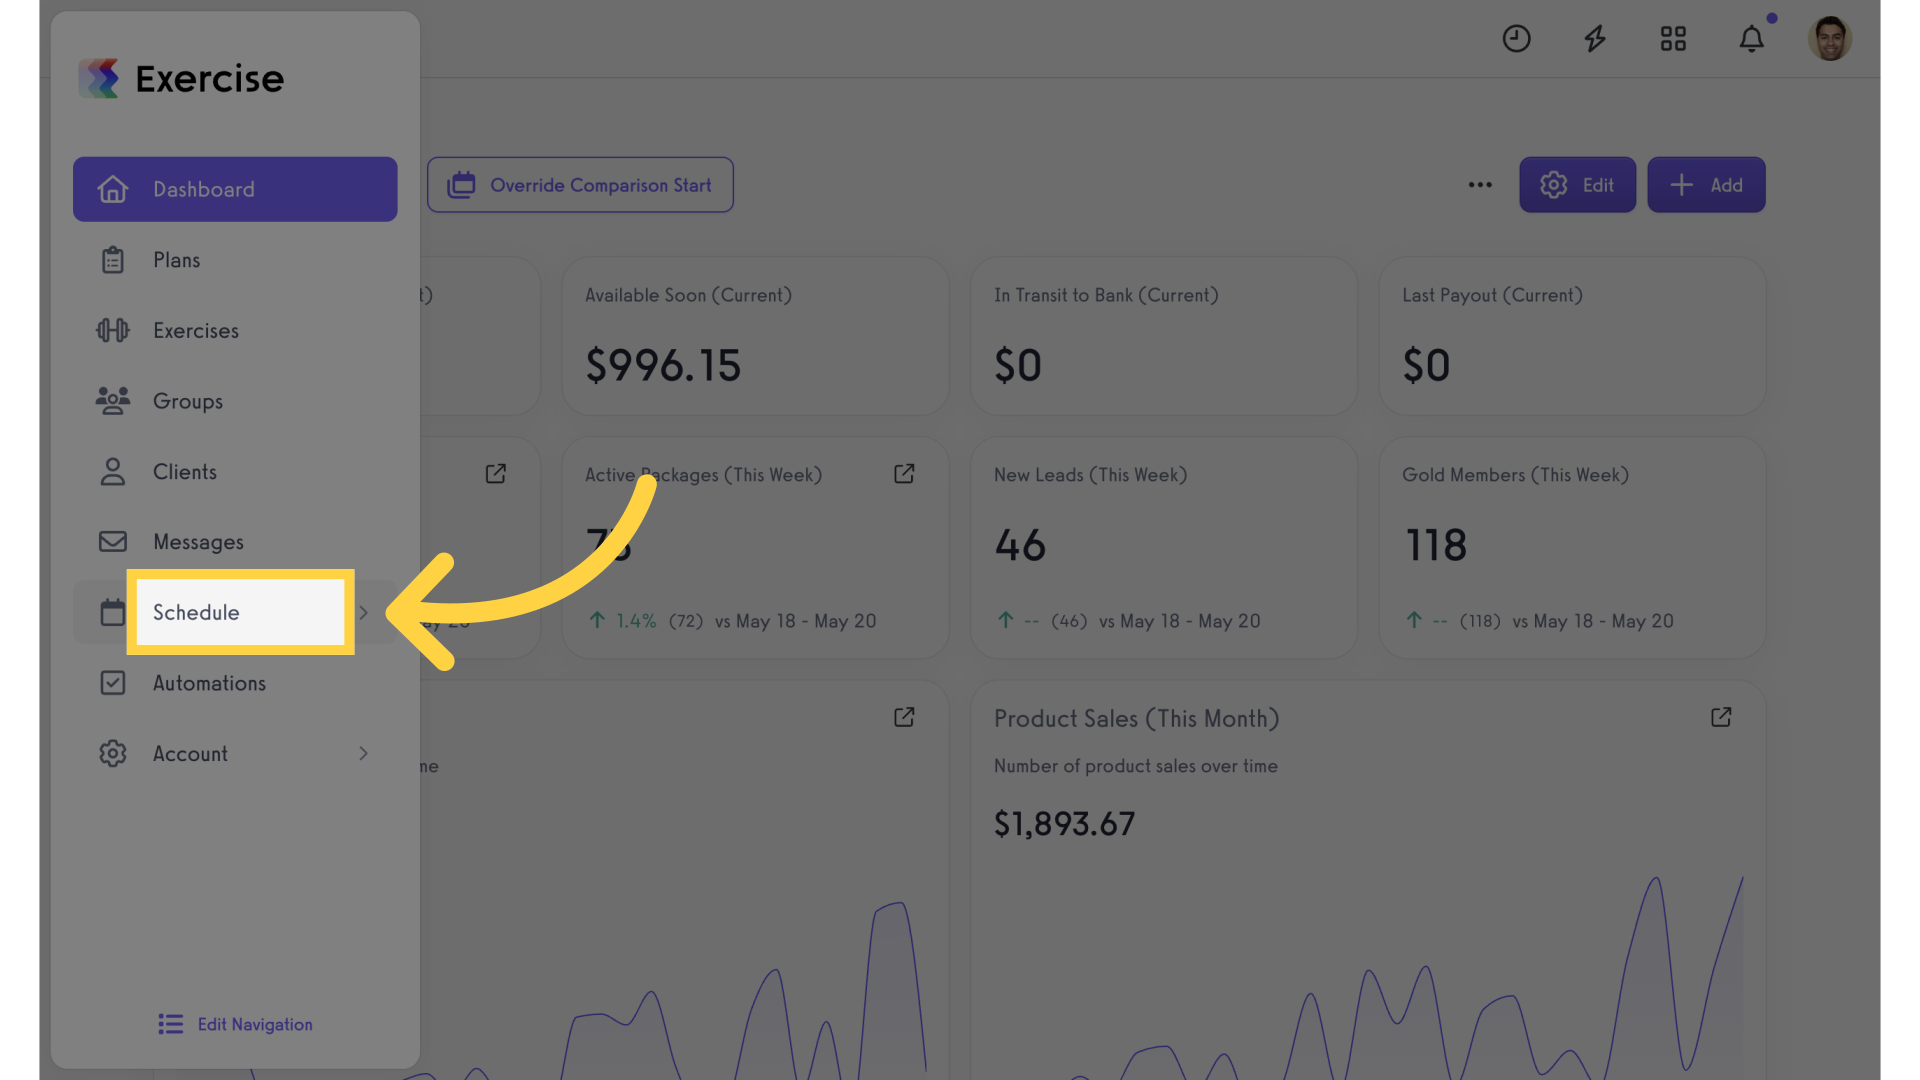Click the Messages envelope icon
This screenshot has width=1920, height=1080.
tap(113, 542)
